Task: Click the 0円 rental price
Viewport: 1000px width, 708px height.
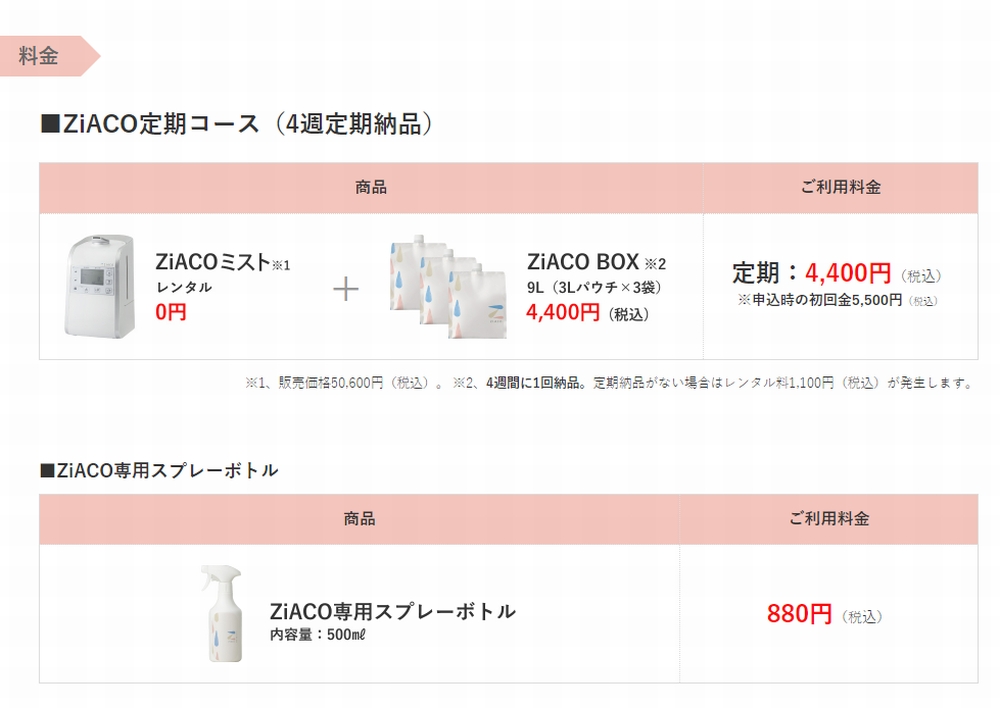Action: [x=171, y=312]
